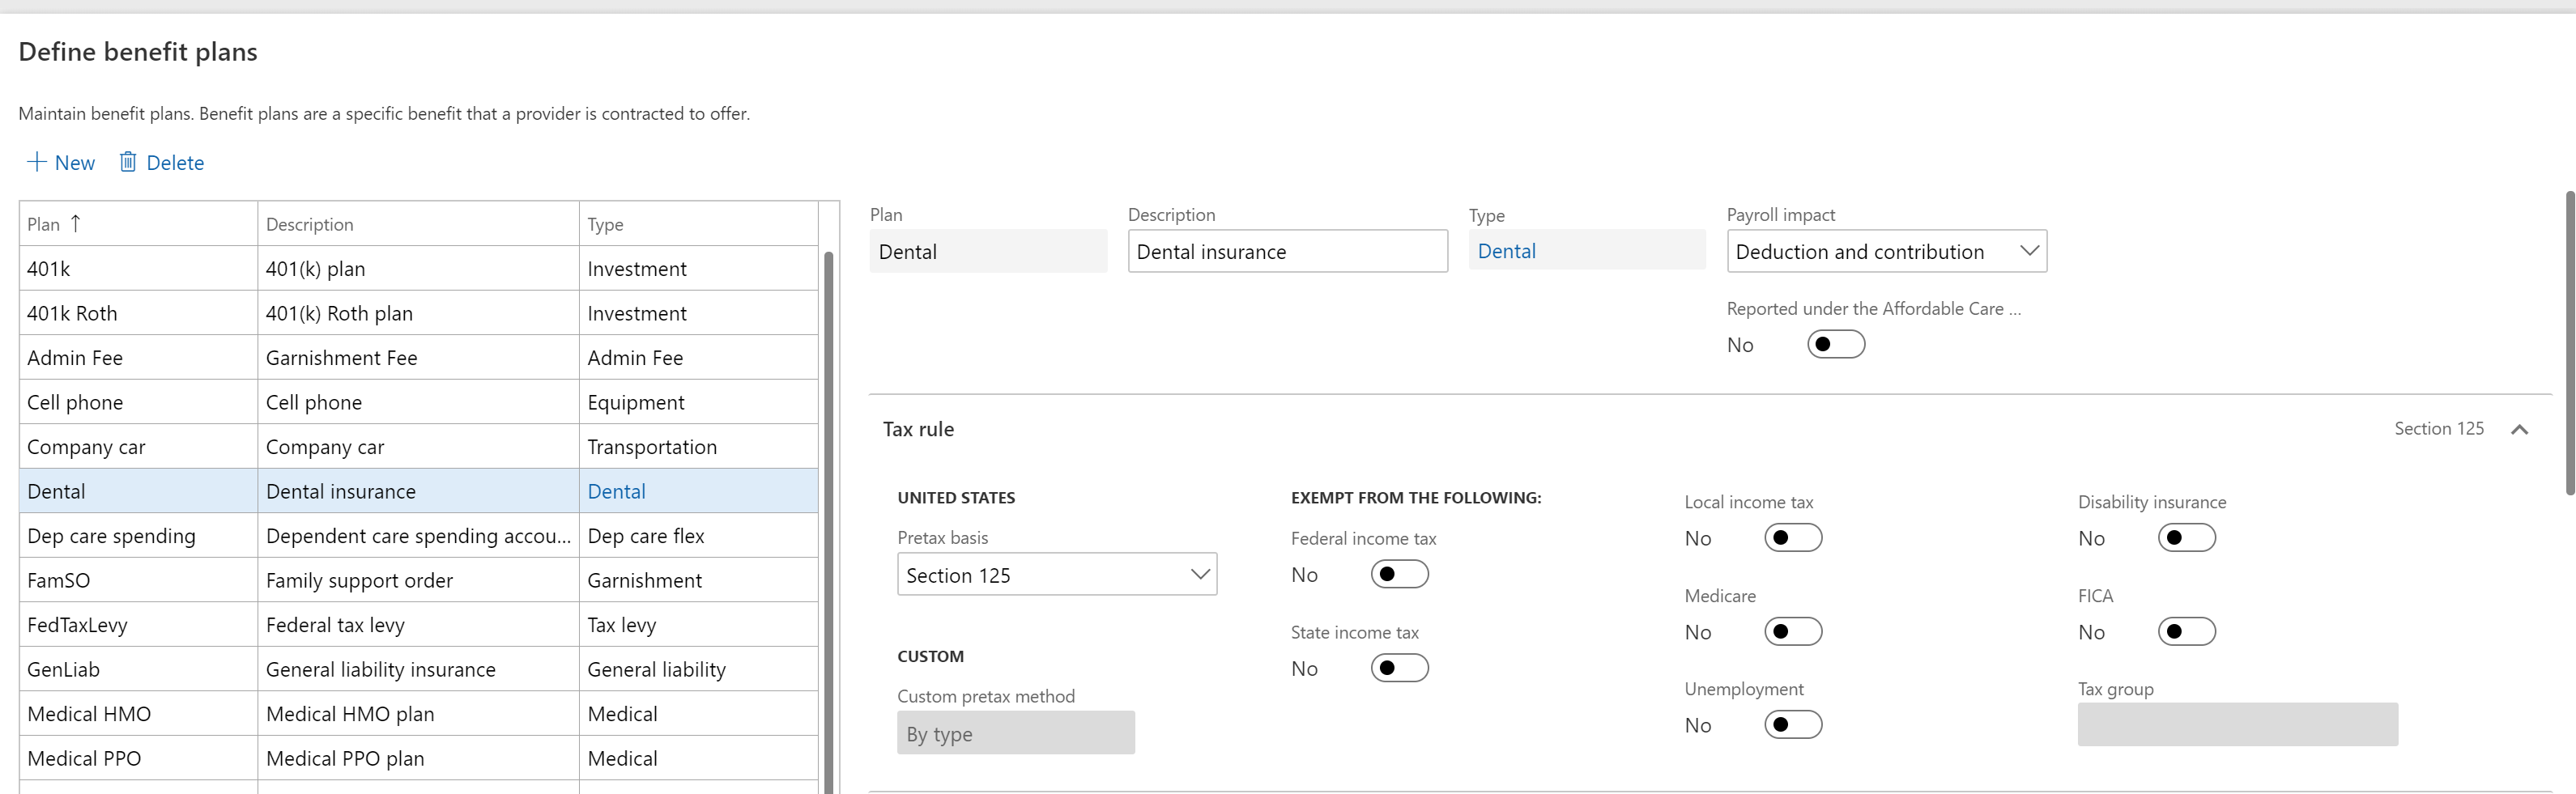Collapse the Tax rule section chevron
The height and width of the screenshot is (794, 2576).
point(2519,429)
